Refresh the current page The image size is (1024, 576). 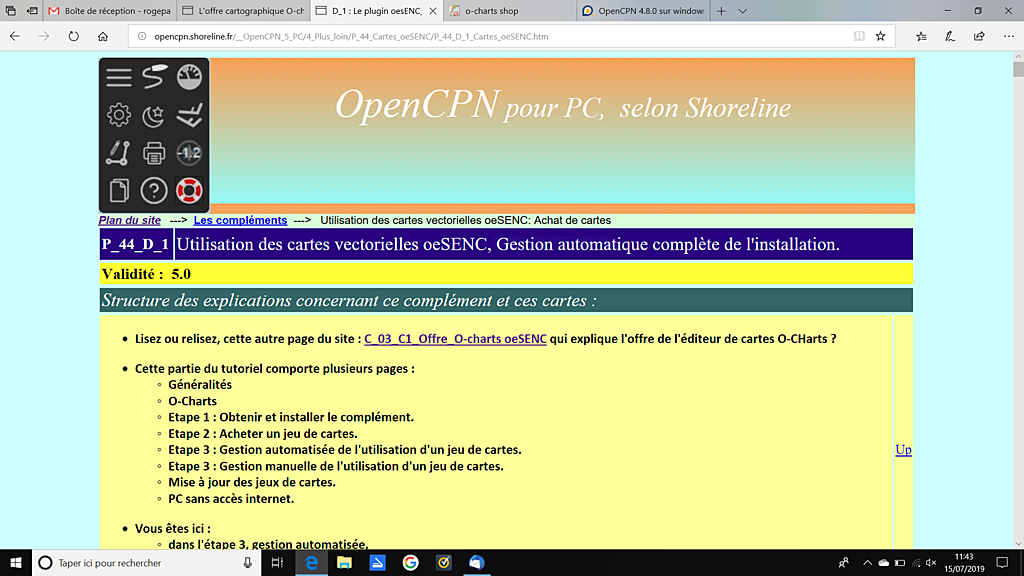pyautogui.click(x=73, y=37)
